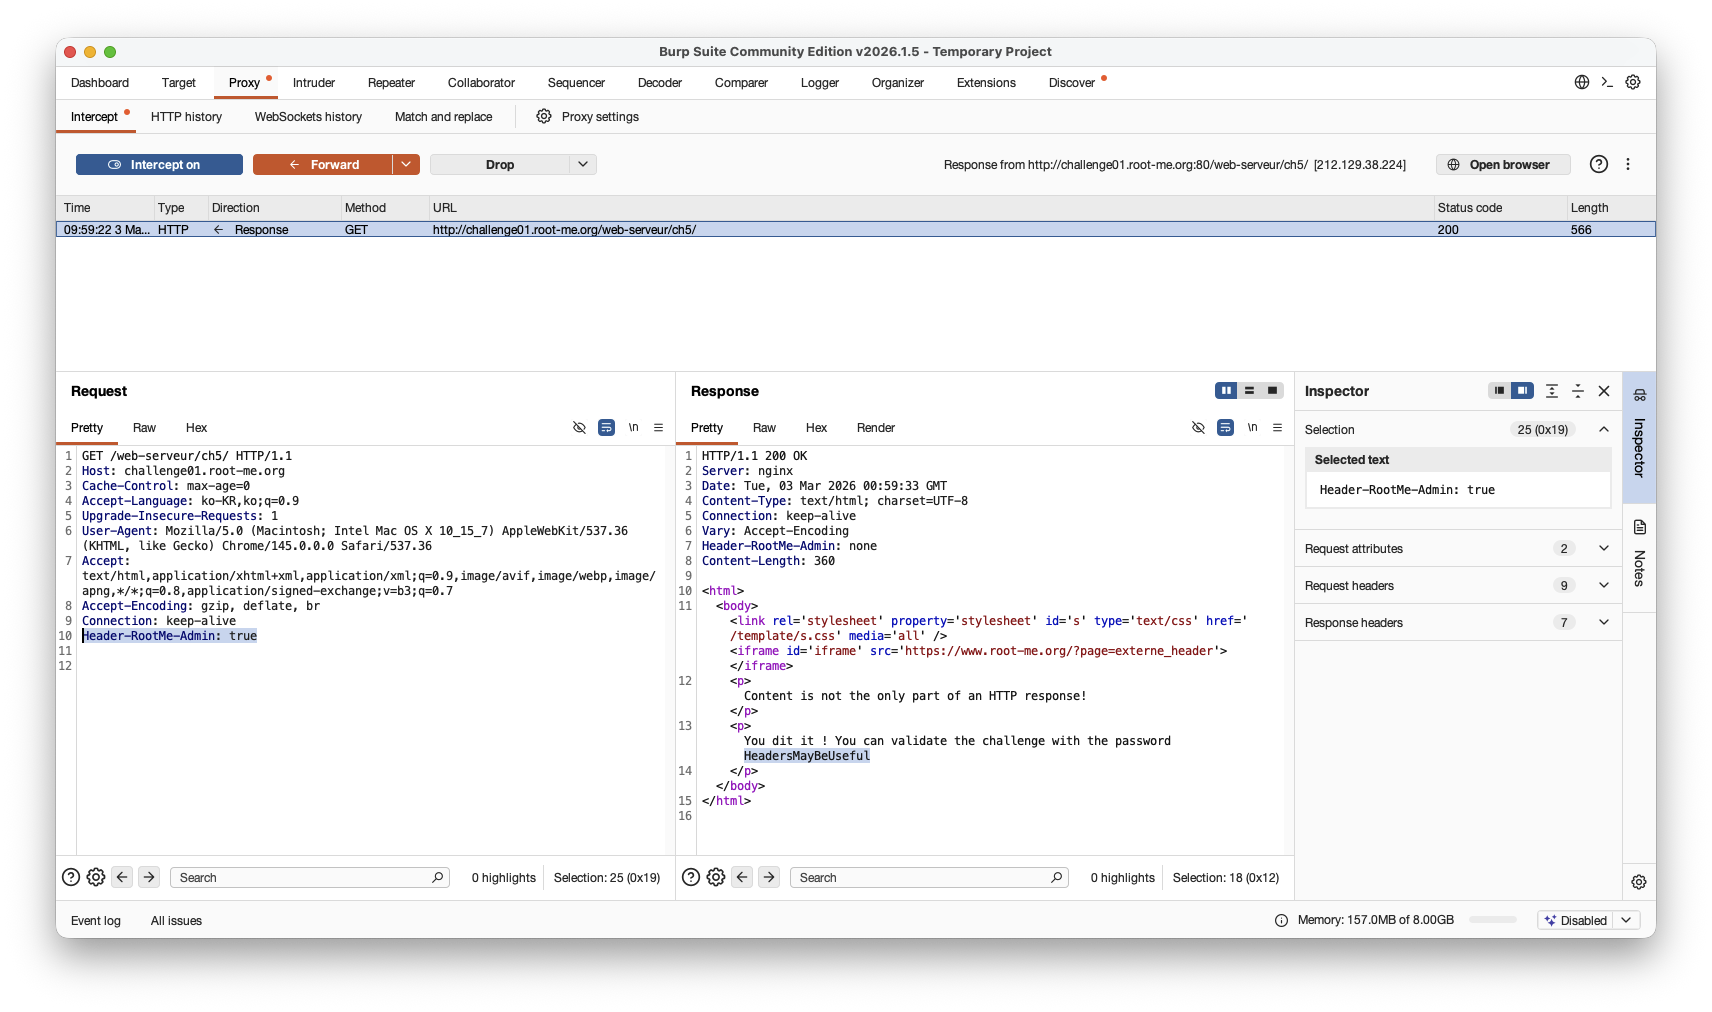The image size is (1712, 1012).
Task: Click the Drop button
Action: tap(500, 164)
